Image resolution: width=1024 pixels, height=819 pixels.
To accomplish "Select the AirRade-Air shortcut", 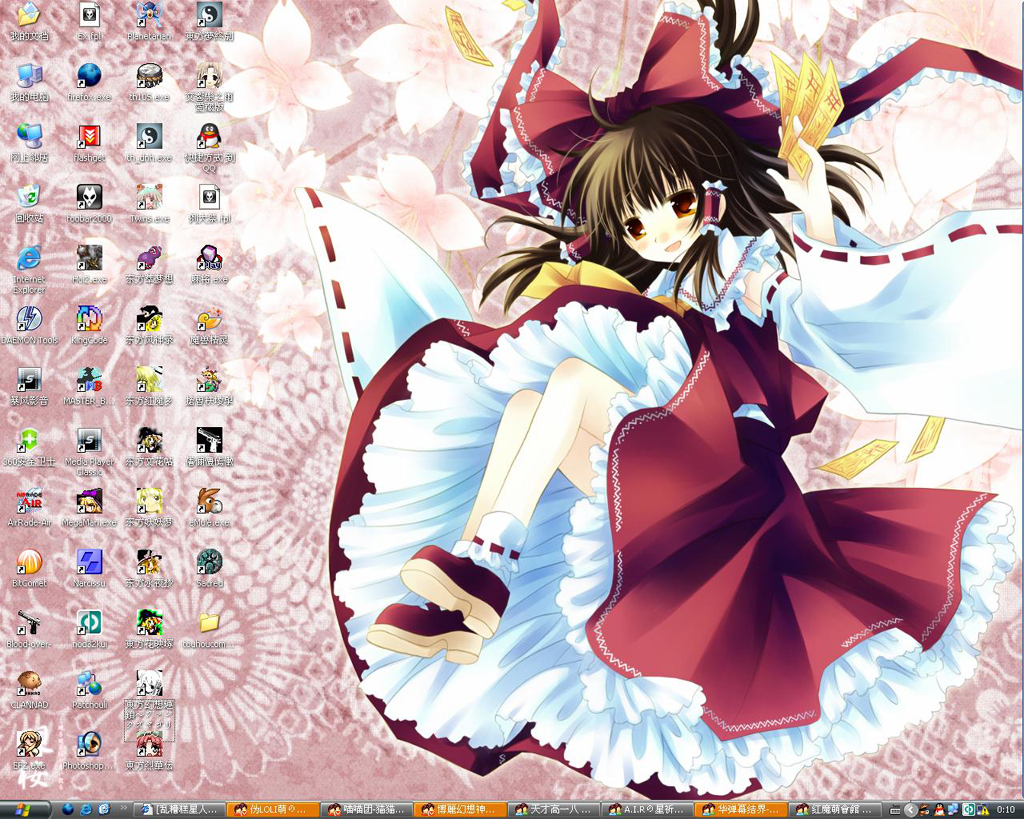I will pos(29,507).
